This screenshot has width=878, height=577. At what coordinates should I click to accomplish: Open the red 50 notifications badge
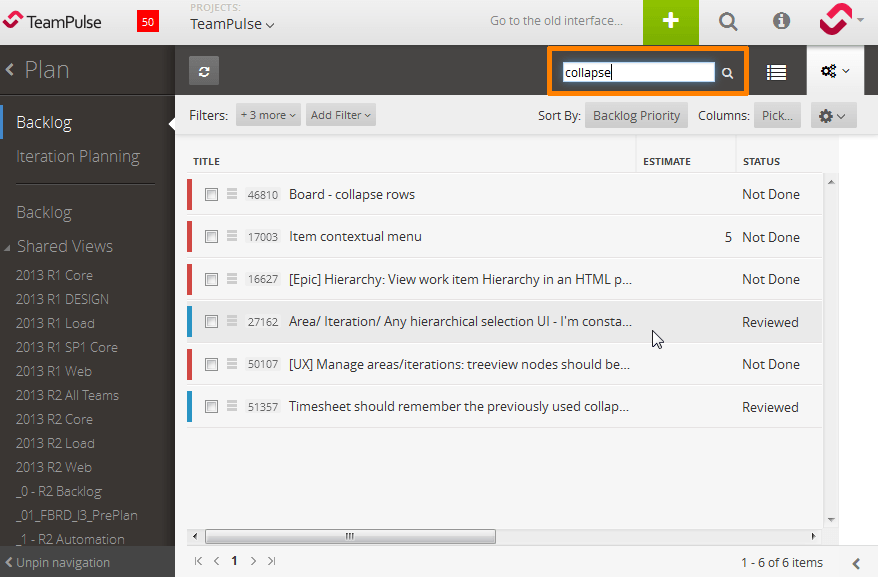(148, 22)
